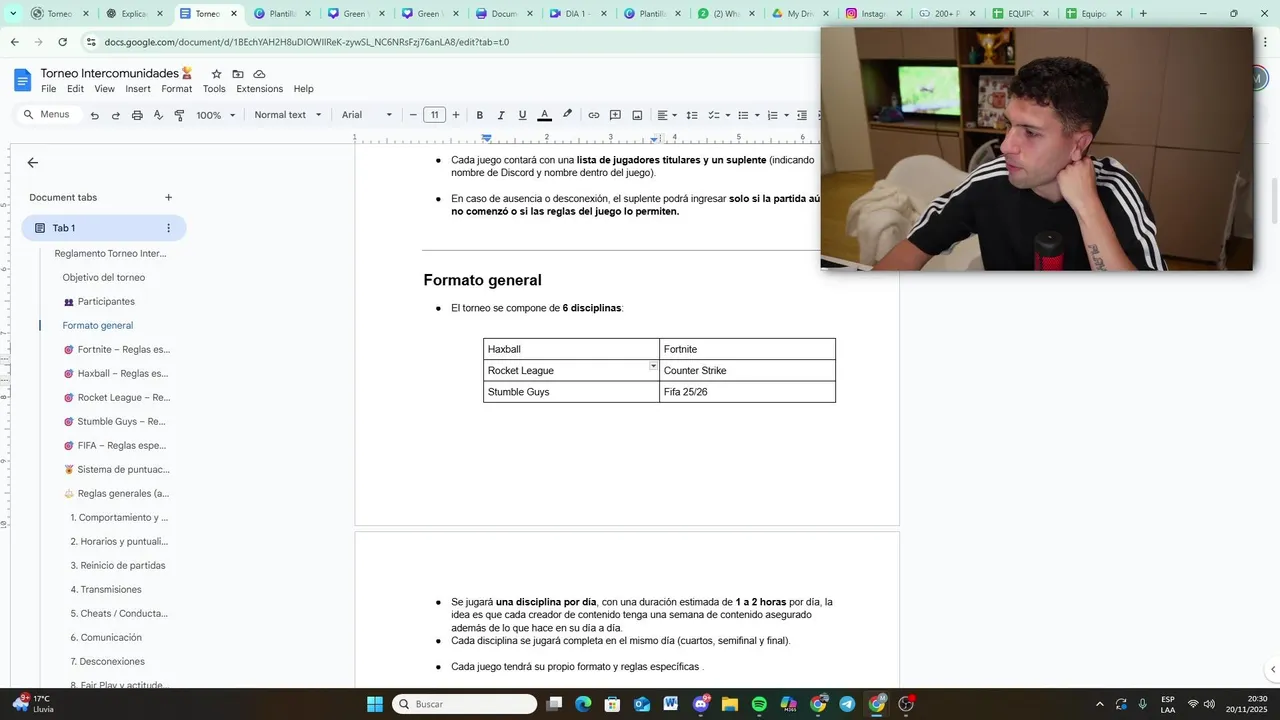Select Tab 1 in document tabs
The height and width of the screenshot is (720, 1280).
(x=104, y=228)
